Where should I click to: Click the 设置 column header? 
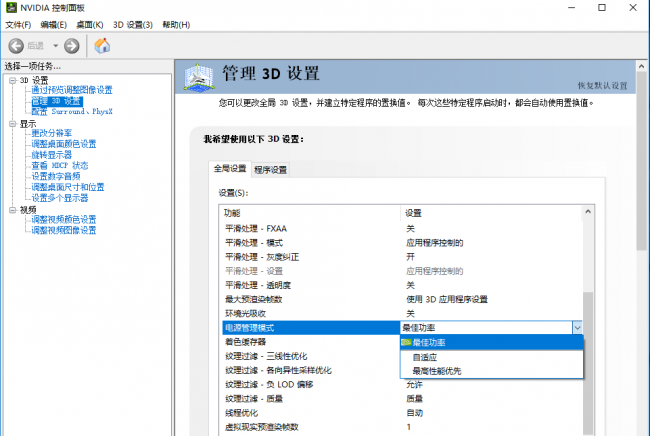[492, 213]
